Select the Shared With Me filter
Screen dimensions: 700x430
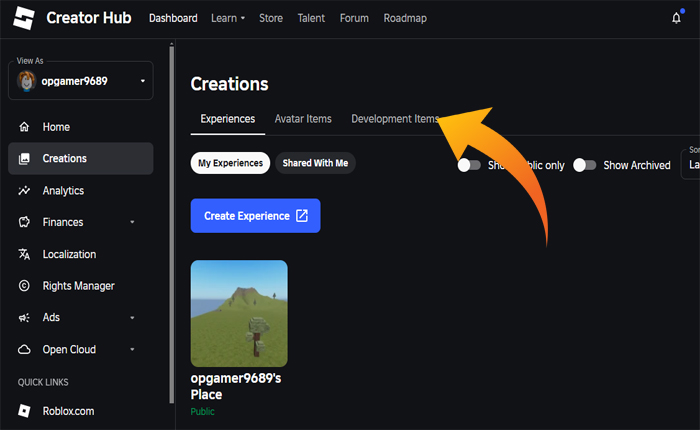tap(315, 163)
